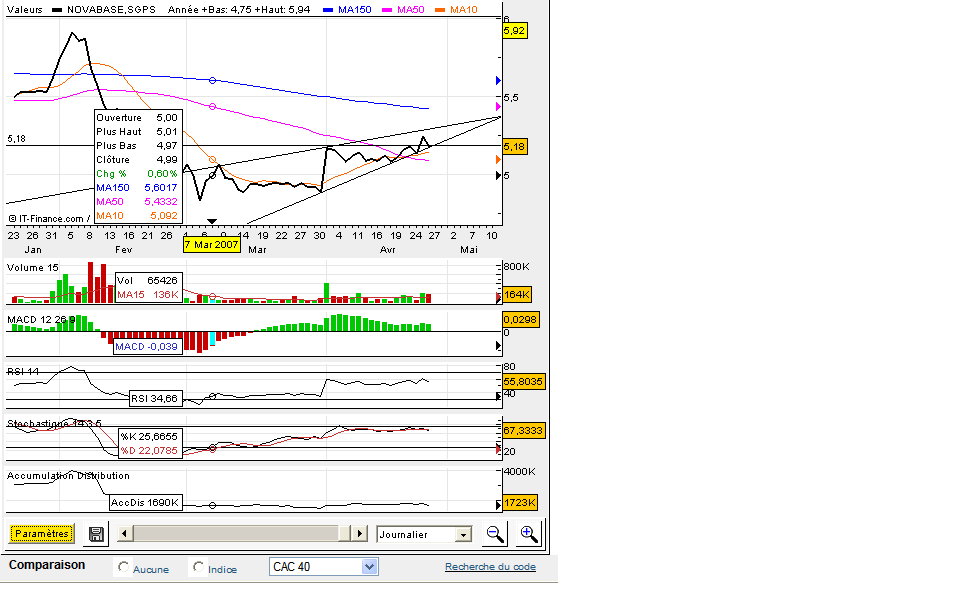Click the magenta MA50 axis marker arrow
The height and width of the screenshot is (601, 962).
498,107
